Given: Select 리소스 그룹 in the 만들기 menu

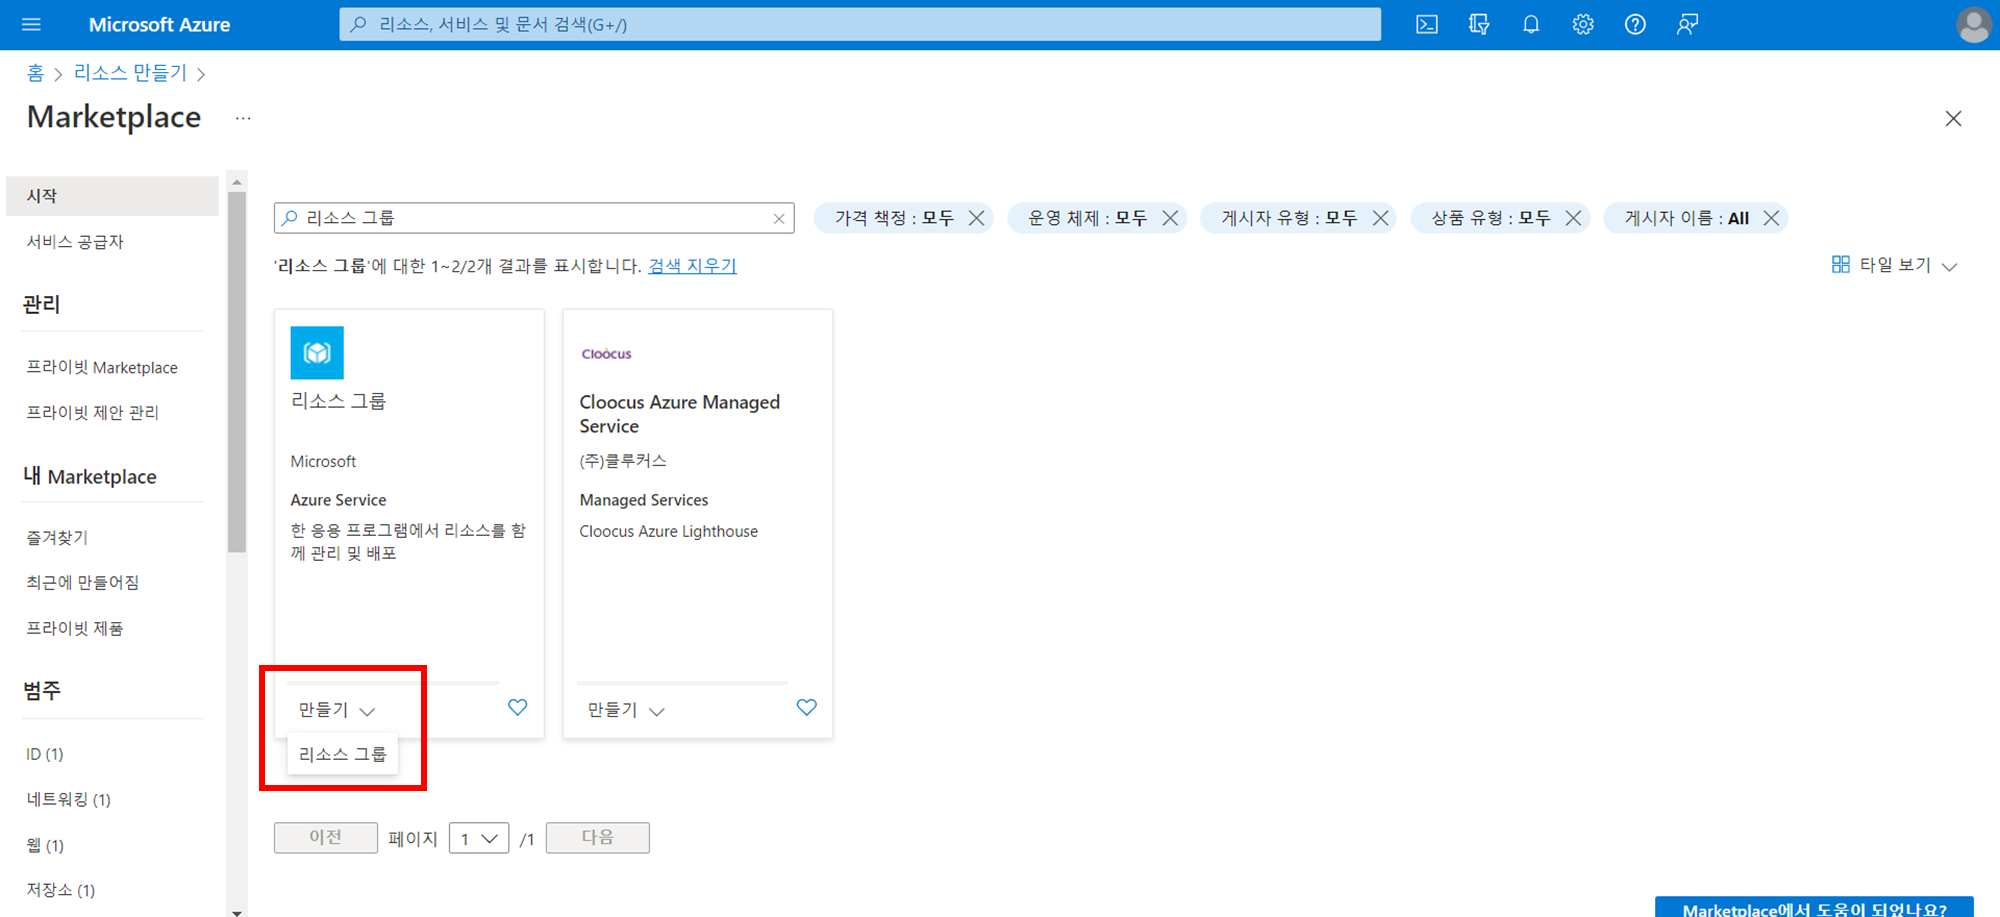Looking at the screenshot, I should (343, 754).
